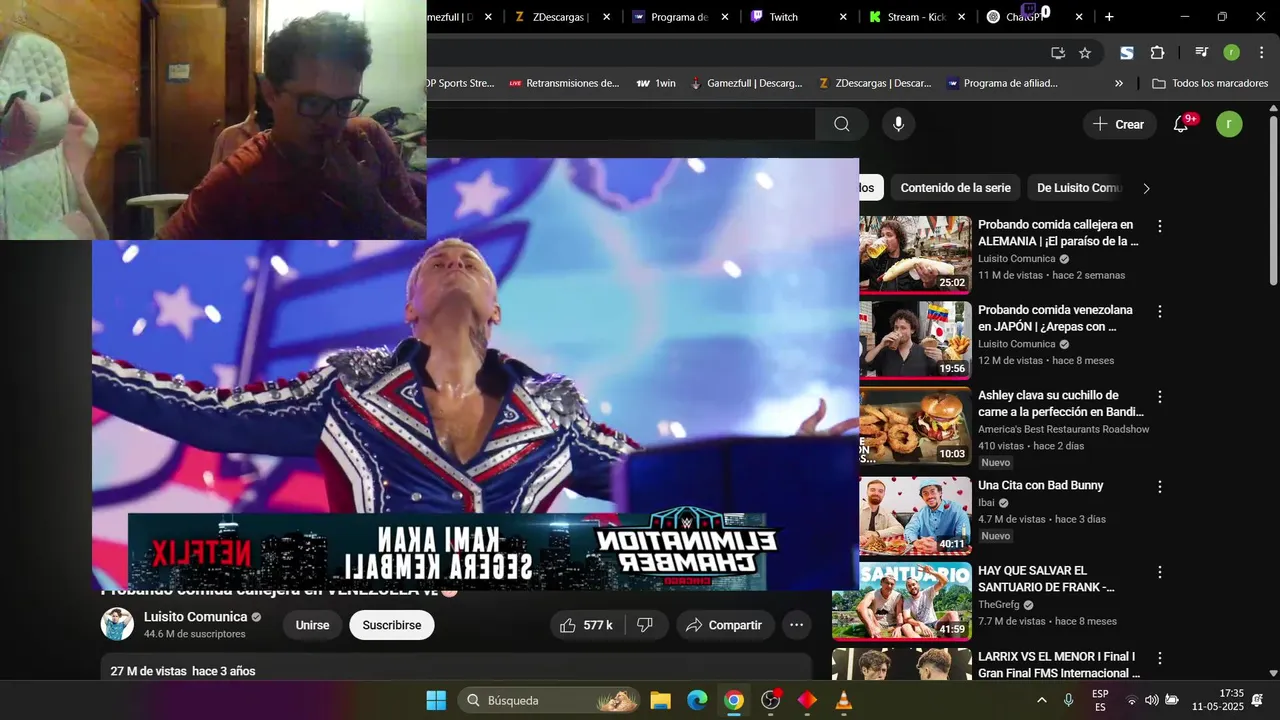Open options for LARRIX VS EL MENOR video

tap(1160, 658)
